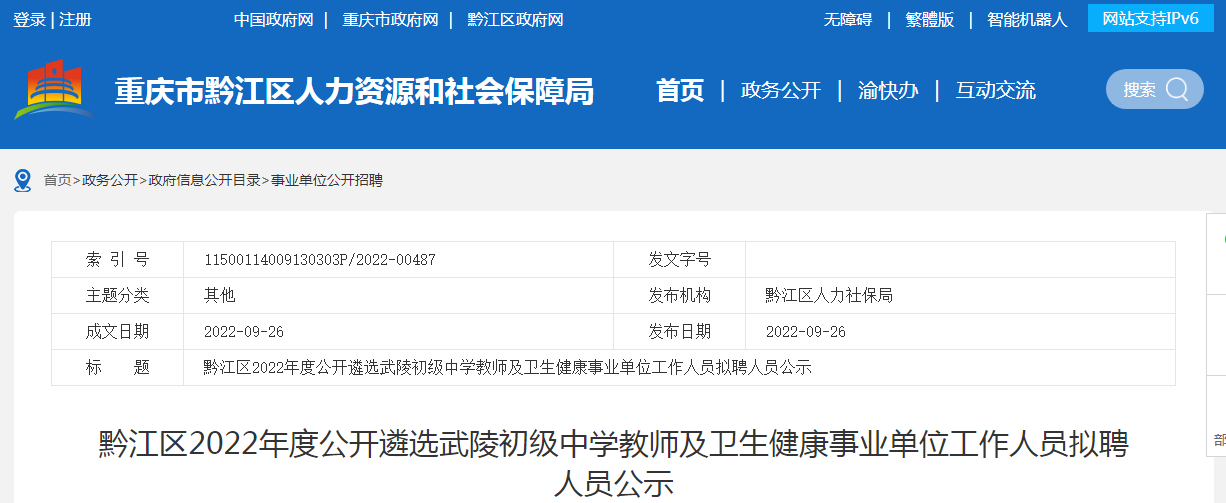The image size is (1226, 503).
Task: Click the 发布日期 value 2022-09-26
Action: [x=806, y=332]
